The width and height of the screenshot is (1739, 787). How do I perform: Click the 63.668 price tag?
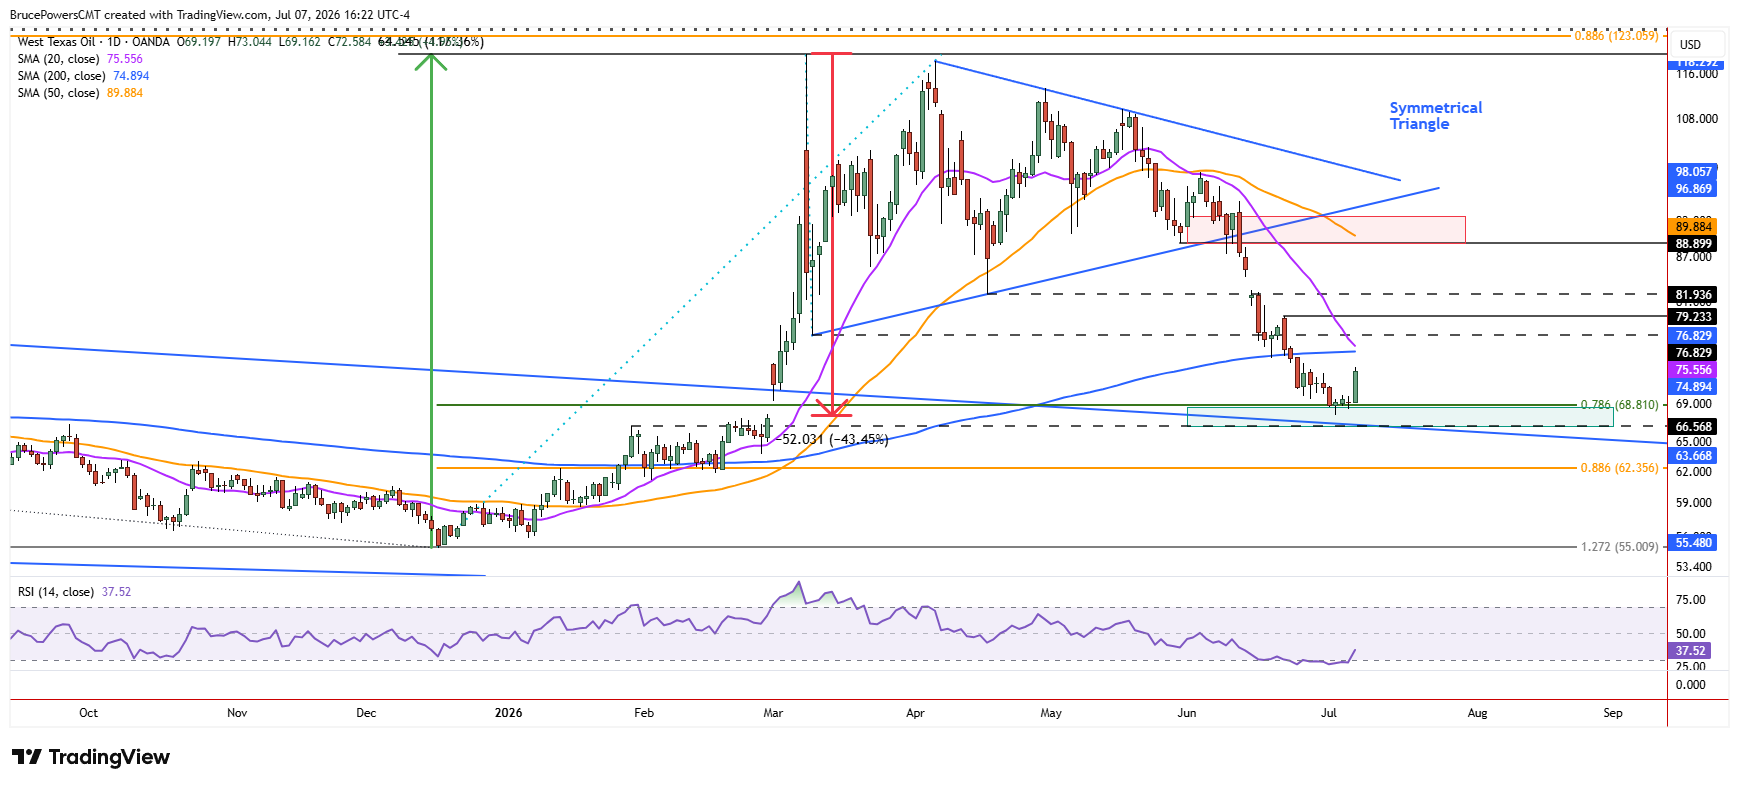(1694, 456)
